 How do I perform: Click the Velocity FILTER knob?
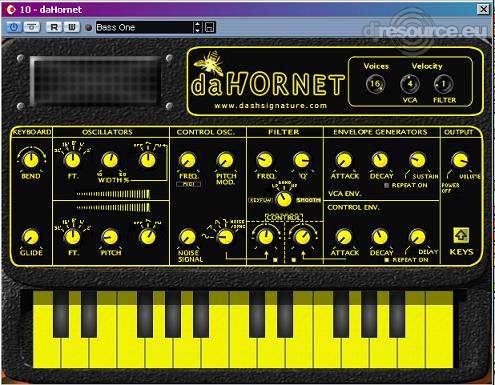[x=444, y=84]
